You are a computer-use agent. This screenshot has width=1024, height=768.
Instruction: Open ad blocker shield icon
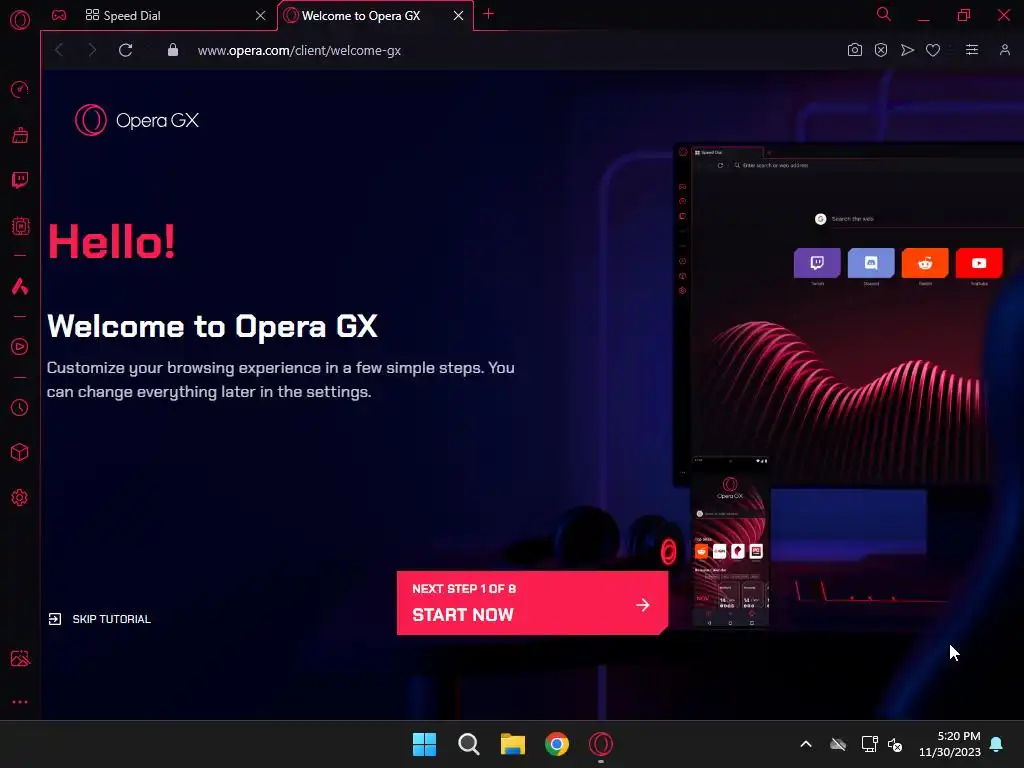(x=881, y=50)
